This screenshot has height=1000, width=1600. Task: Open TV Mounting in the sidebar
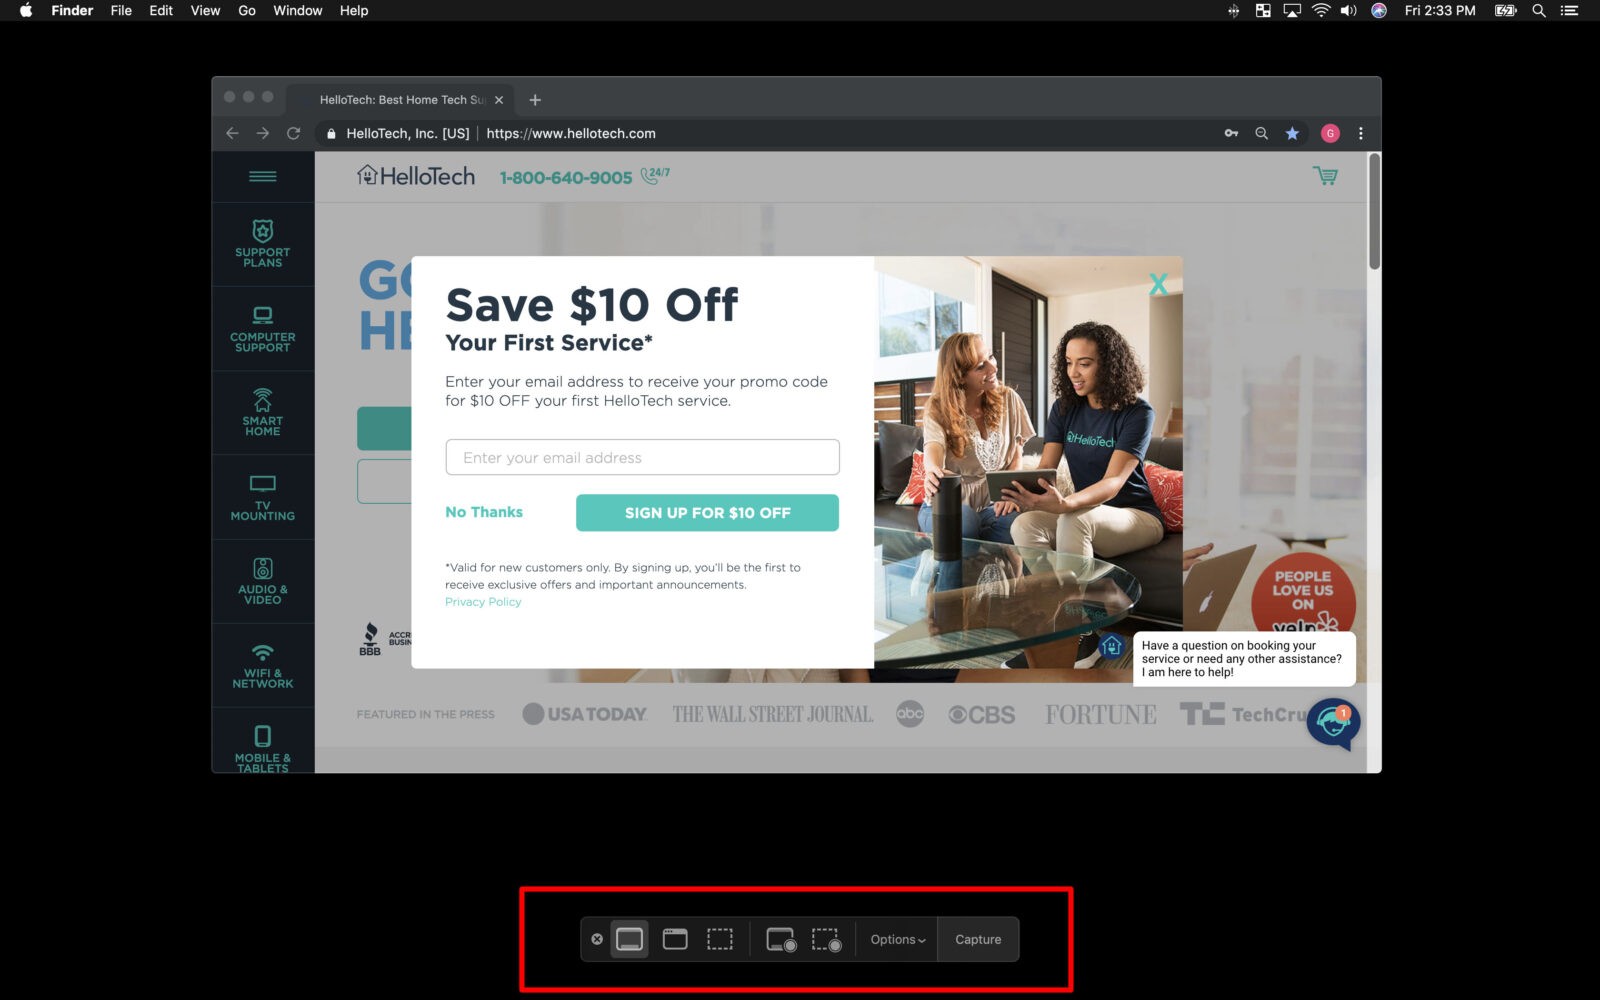(x=263, y=497)
